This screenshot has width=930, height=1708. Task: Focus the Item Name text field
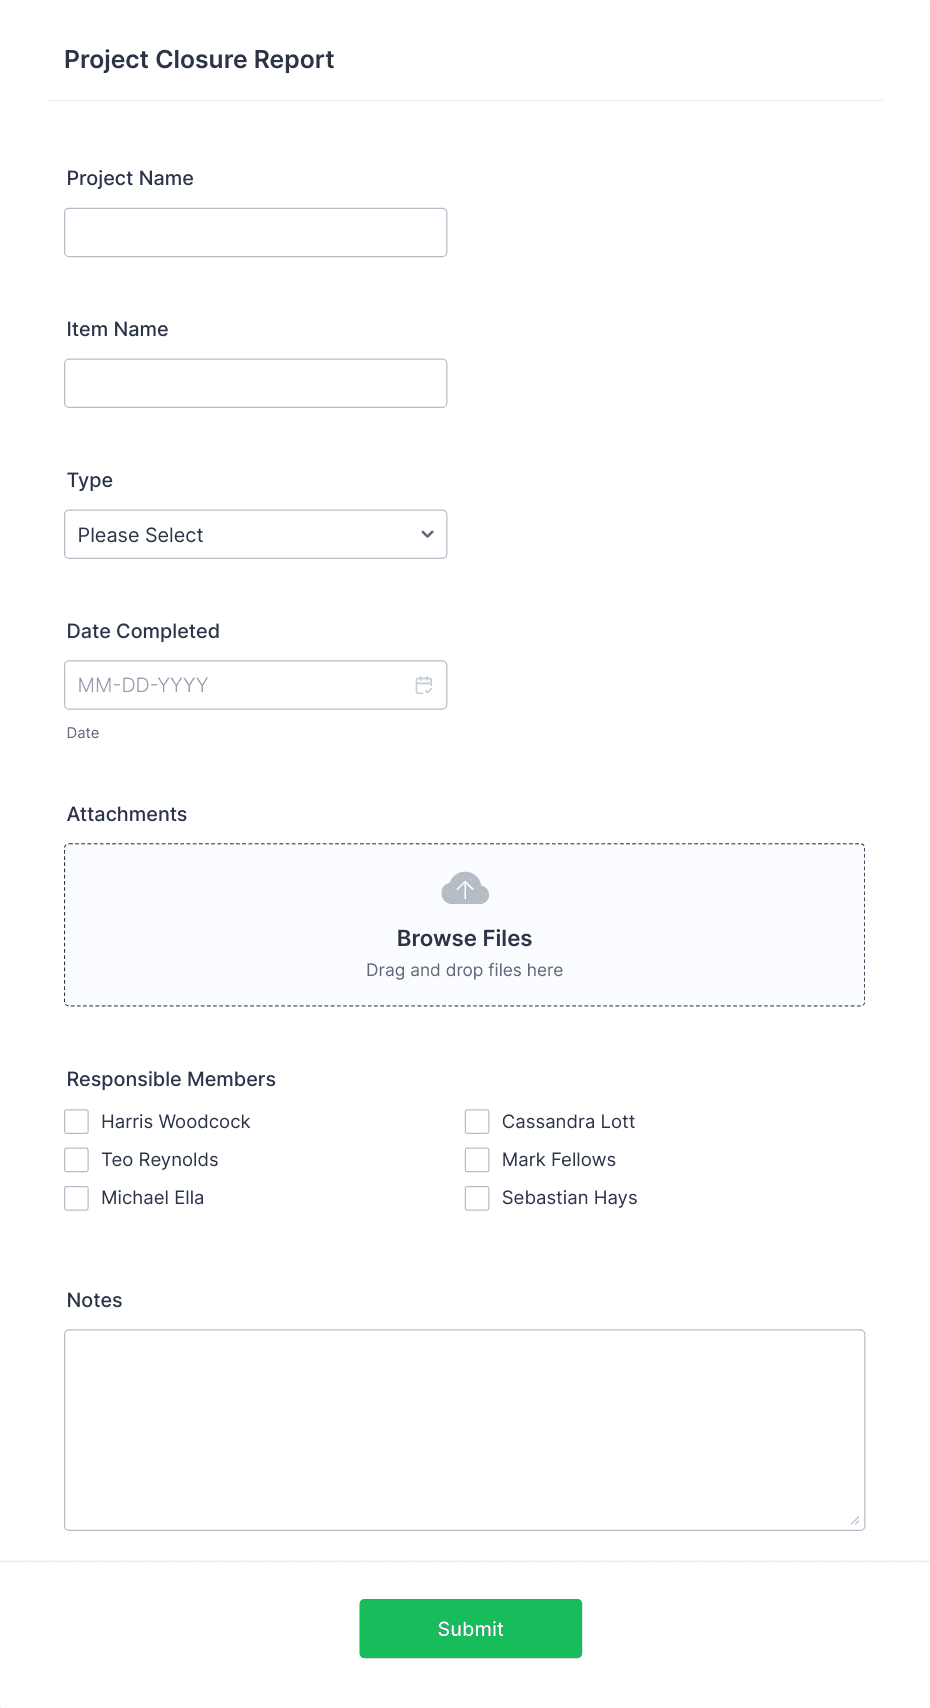click(256, 383)
